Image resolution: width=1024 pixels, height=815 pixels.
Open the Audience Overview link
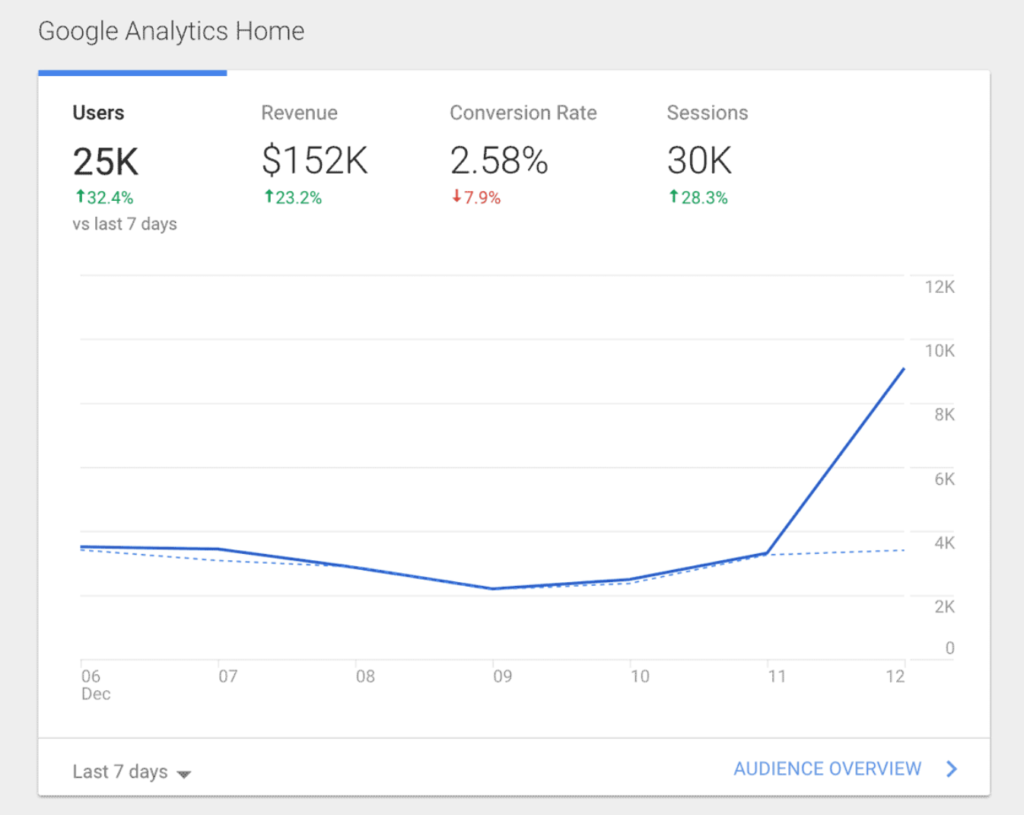827,769
